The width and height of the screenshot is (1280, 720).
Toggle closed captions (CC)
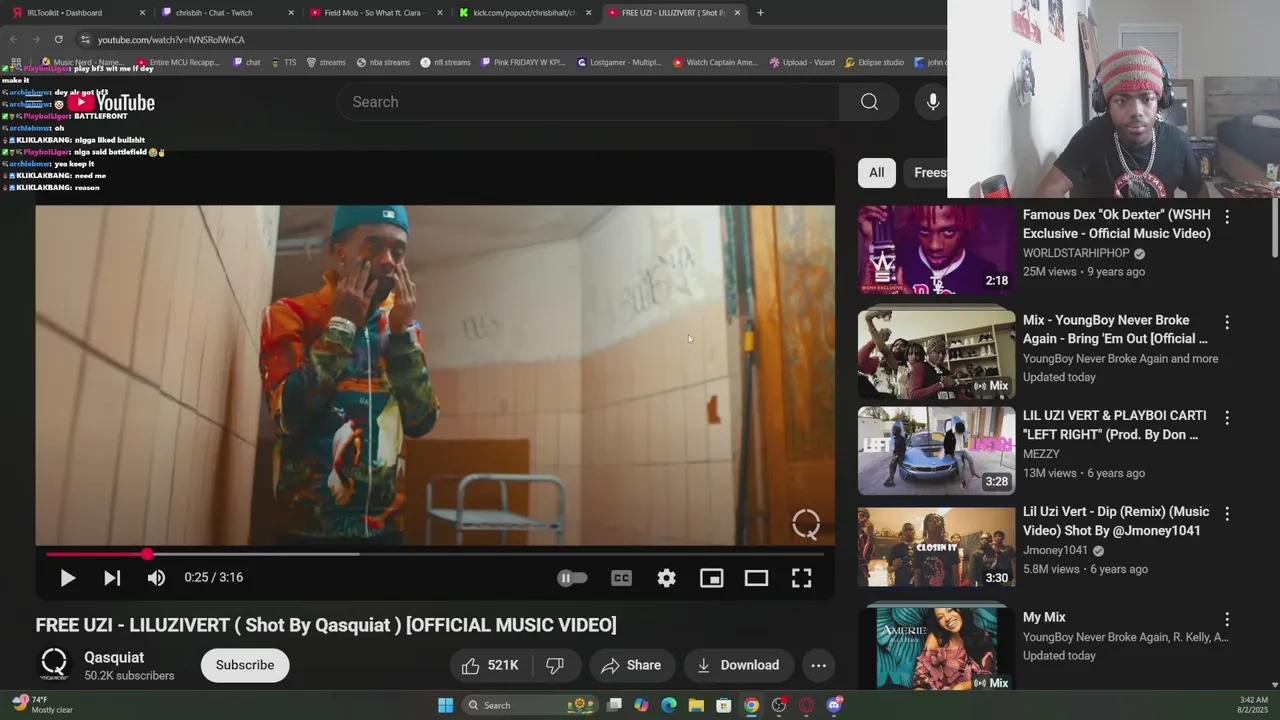[x=621, y=578]
